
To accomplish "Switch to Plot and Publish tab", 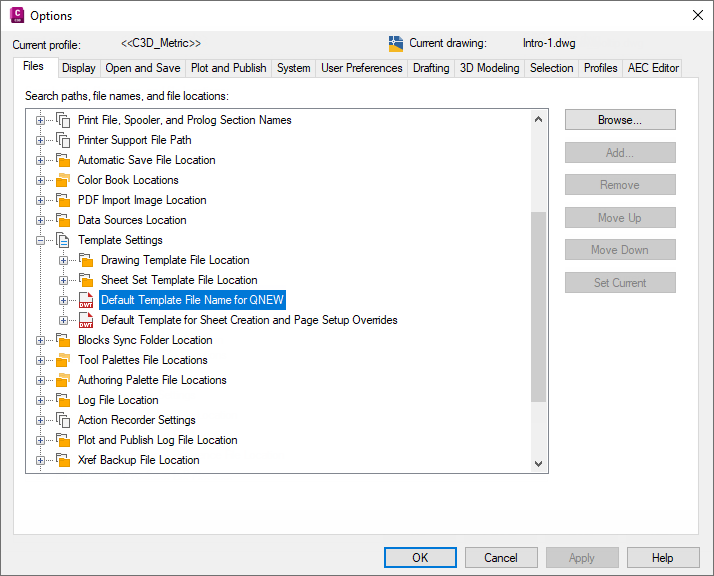I will [229, 68].
